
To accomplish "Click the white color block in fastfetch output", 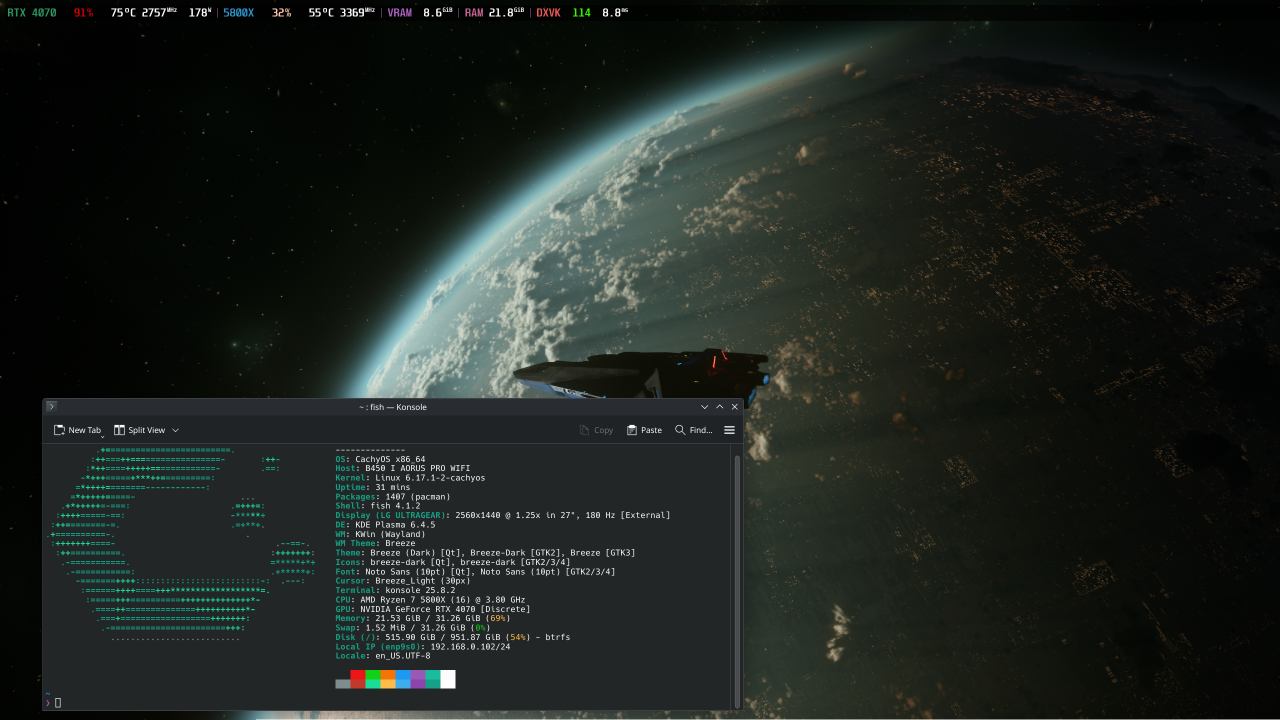I will [448, 679].
